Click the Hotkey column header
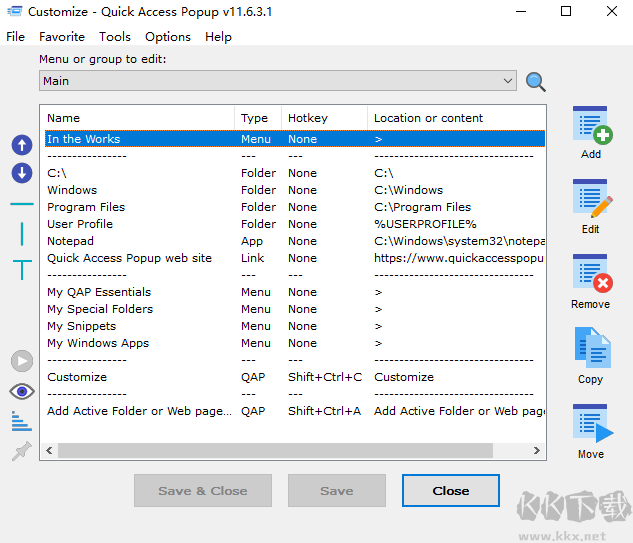Viewport: 633px width, 543px height. point(324,118)
